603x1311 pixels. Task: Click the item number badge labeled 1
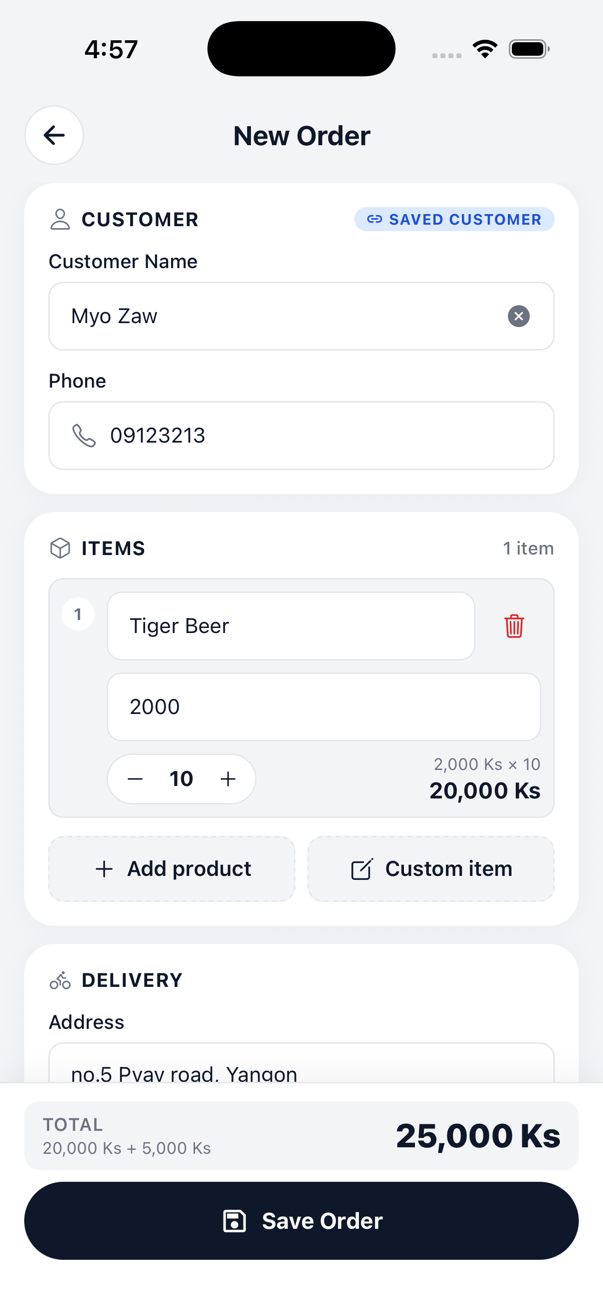[78, 614]
